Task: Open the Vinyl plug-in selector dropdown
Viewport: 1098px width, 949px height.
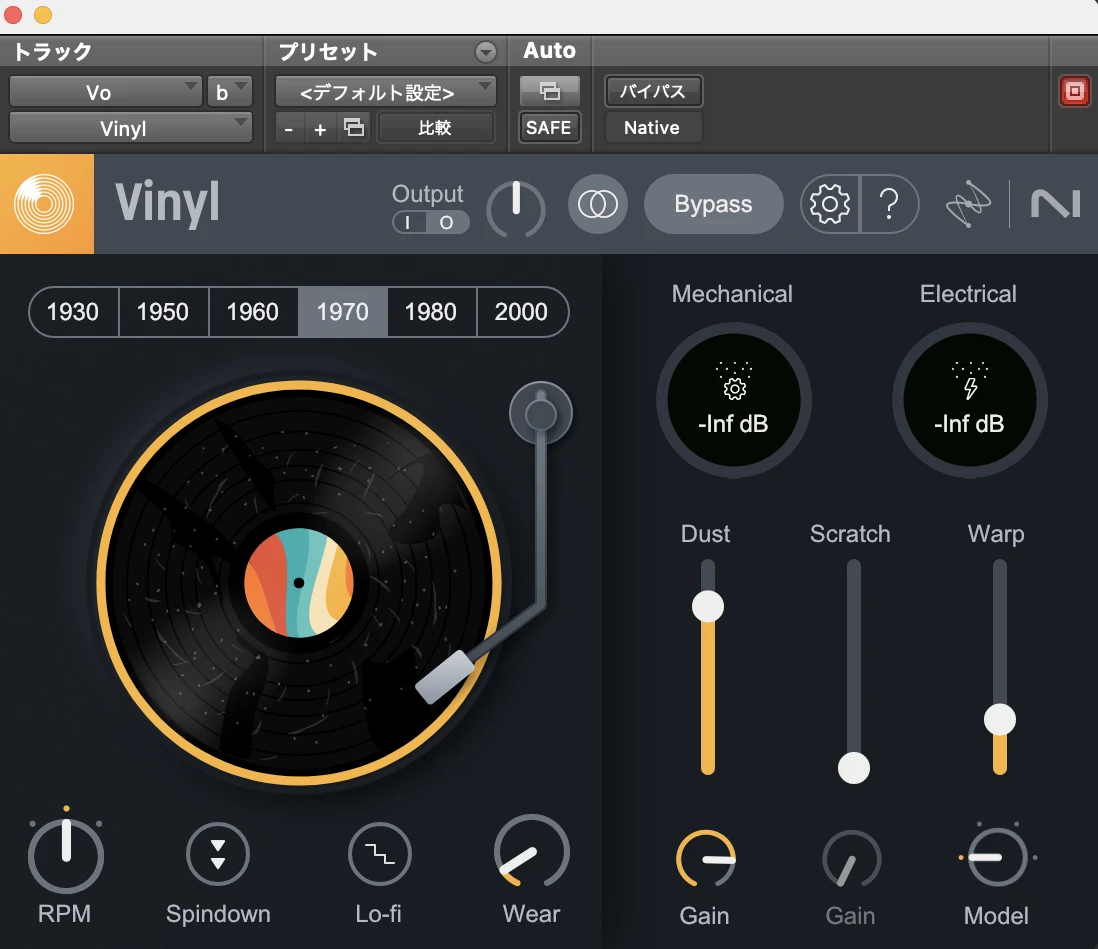Action: tap(130, 128)
